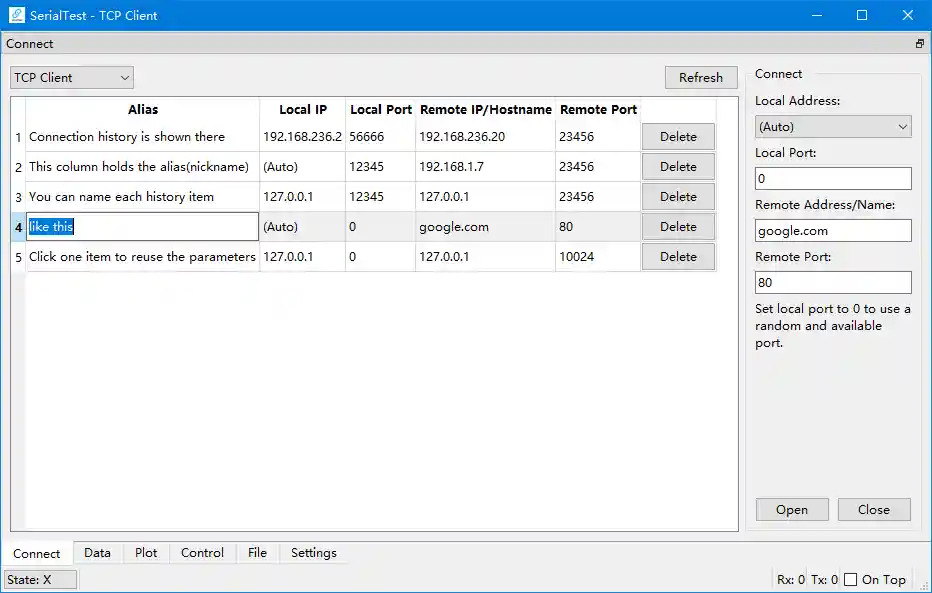The height and width of the screenshot is (593, 932).
Task: Select the Remote Port field showing 80
Action: click(x=833, y=282)
